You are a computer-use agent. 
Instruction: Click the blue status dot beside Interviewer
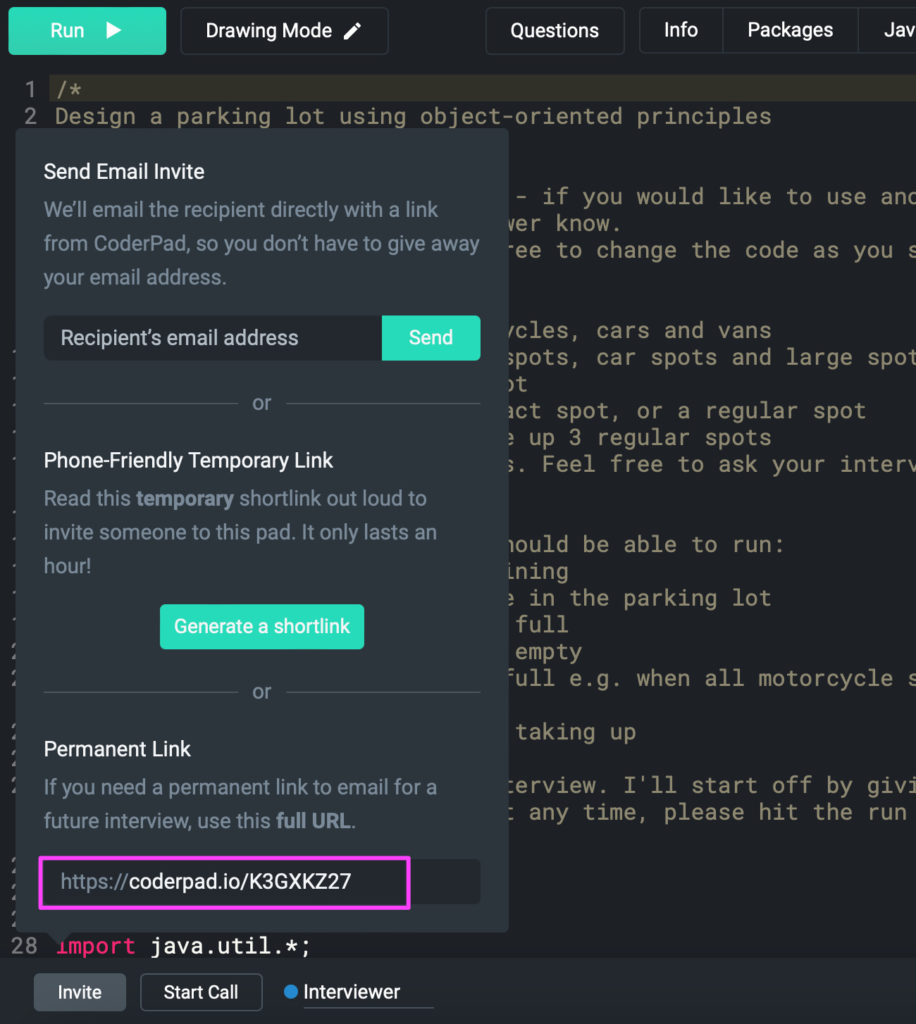(291, 991)
